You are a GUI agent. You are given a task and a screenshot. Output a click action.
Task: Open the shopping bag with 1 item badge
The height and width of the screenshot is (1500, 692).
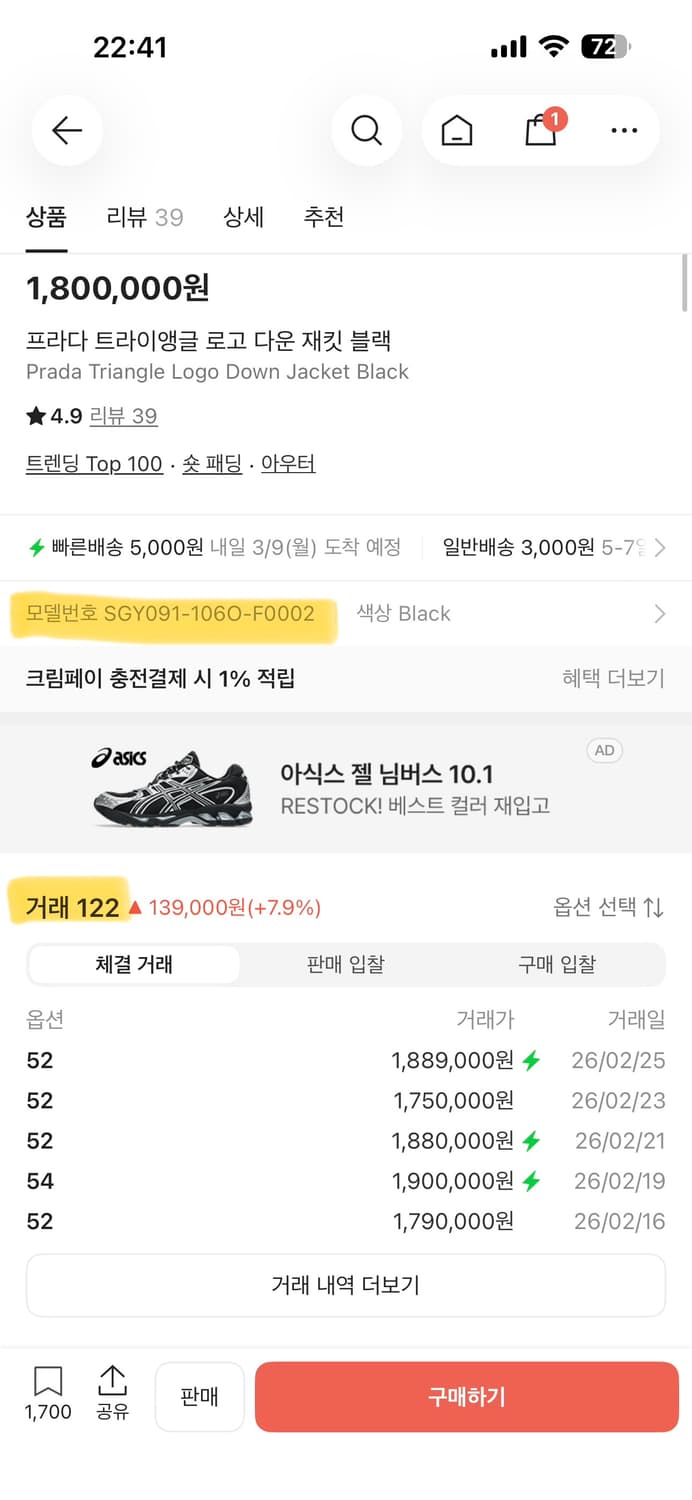(x=540, y=132)
